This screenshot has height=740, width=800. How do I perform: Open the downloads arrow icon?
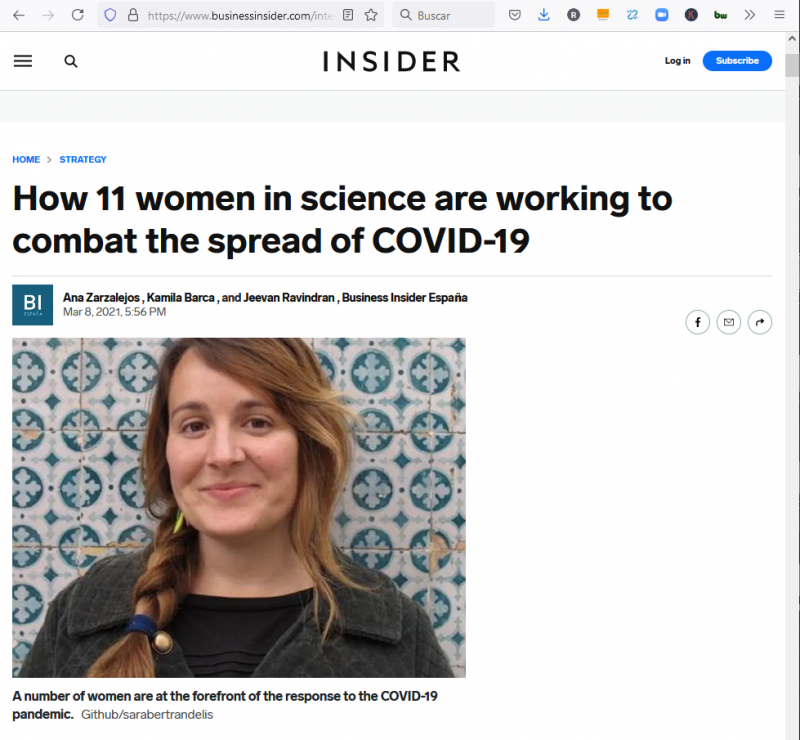coord(544,15)
